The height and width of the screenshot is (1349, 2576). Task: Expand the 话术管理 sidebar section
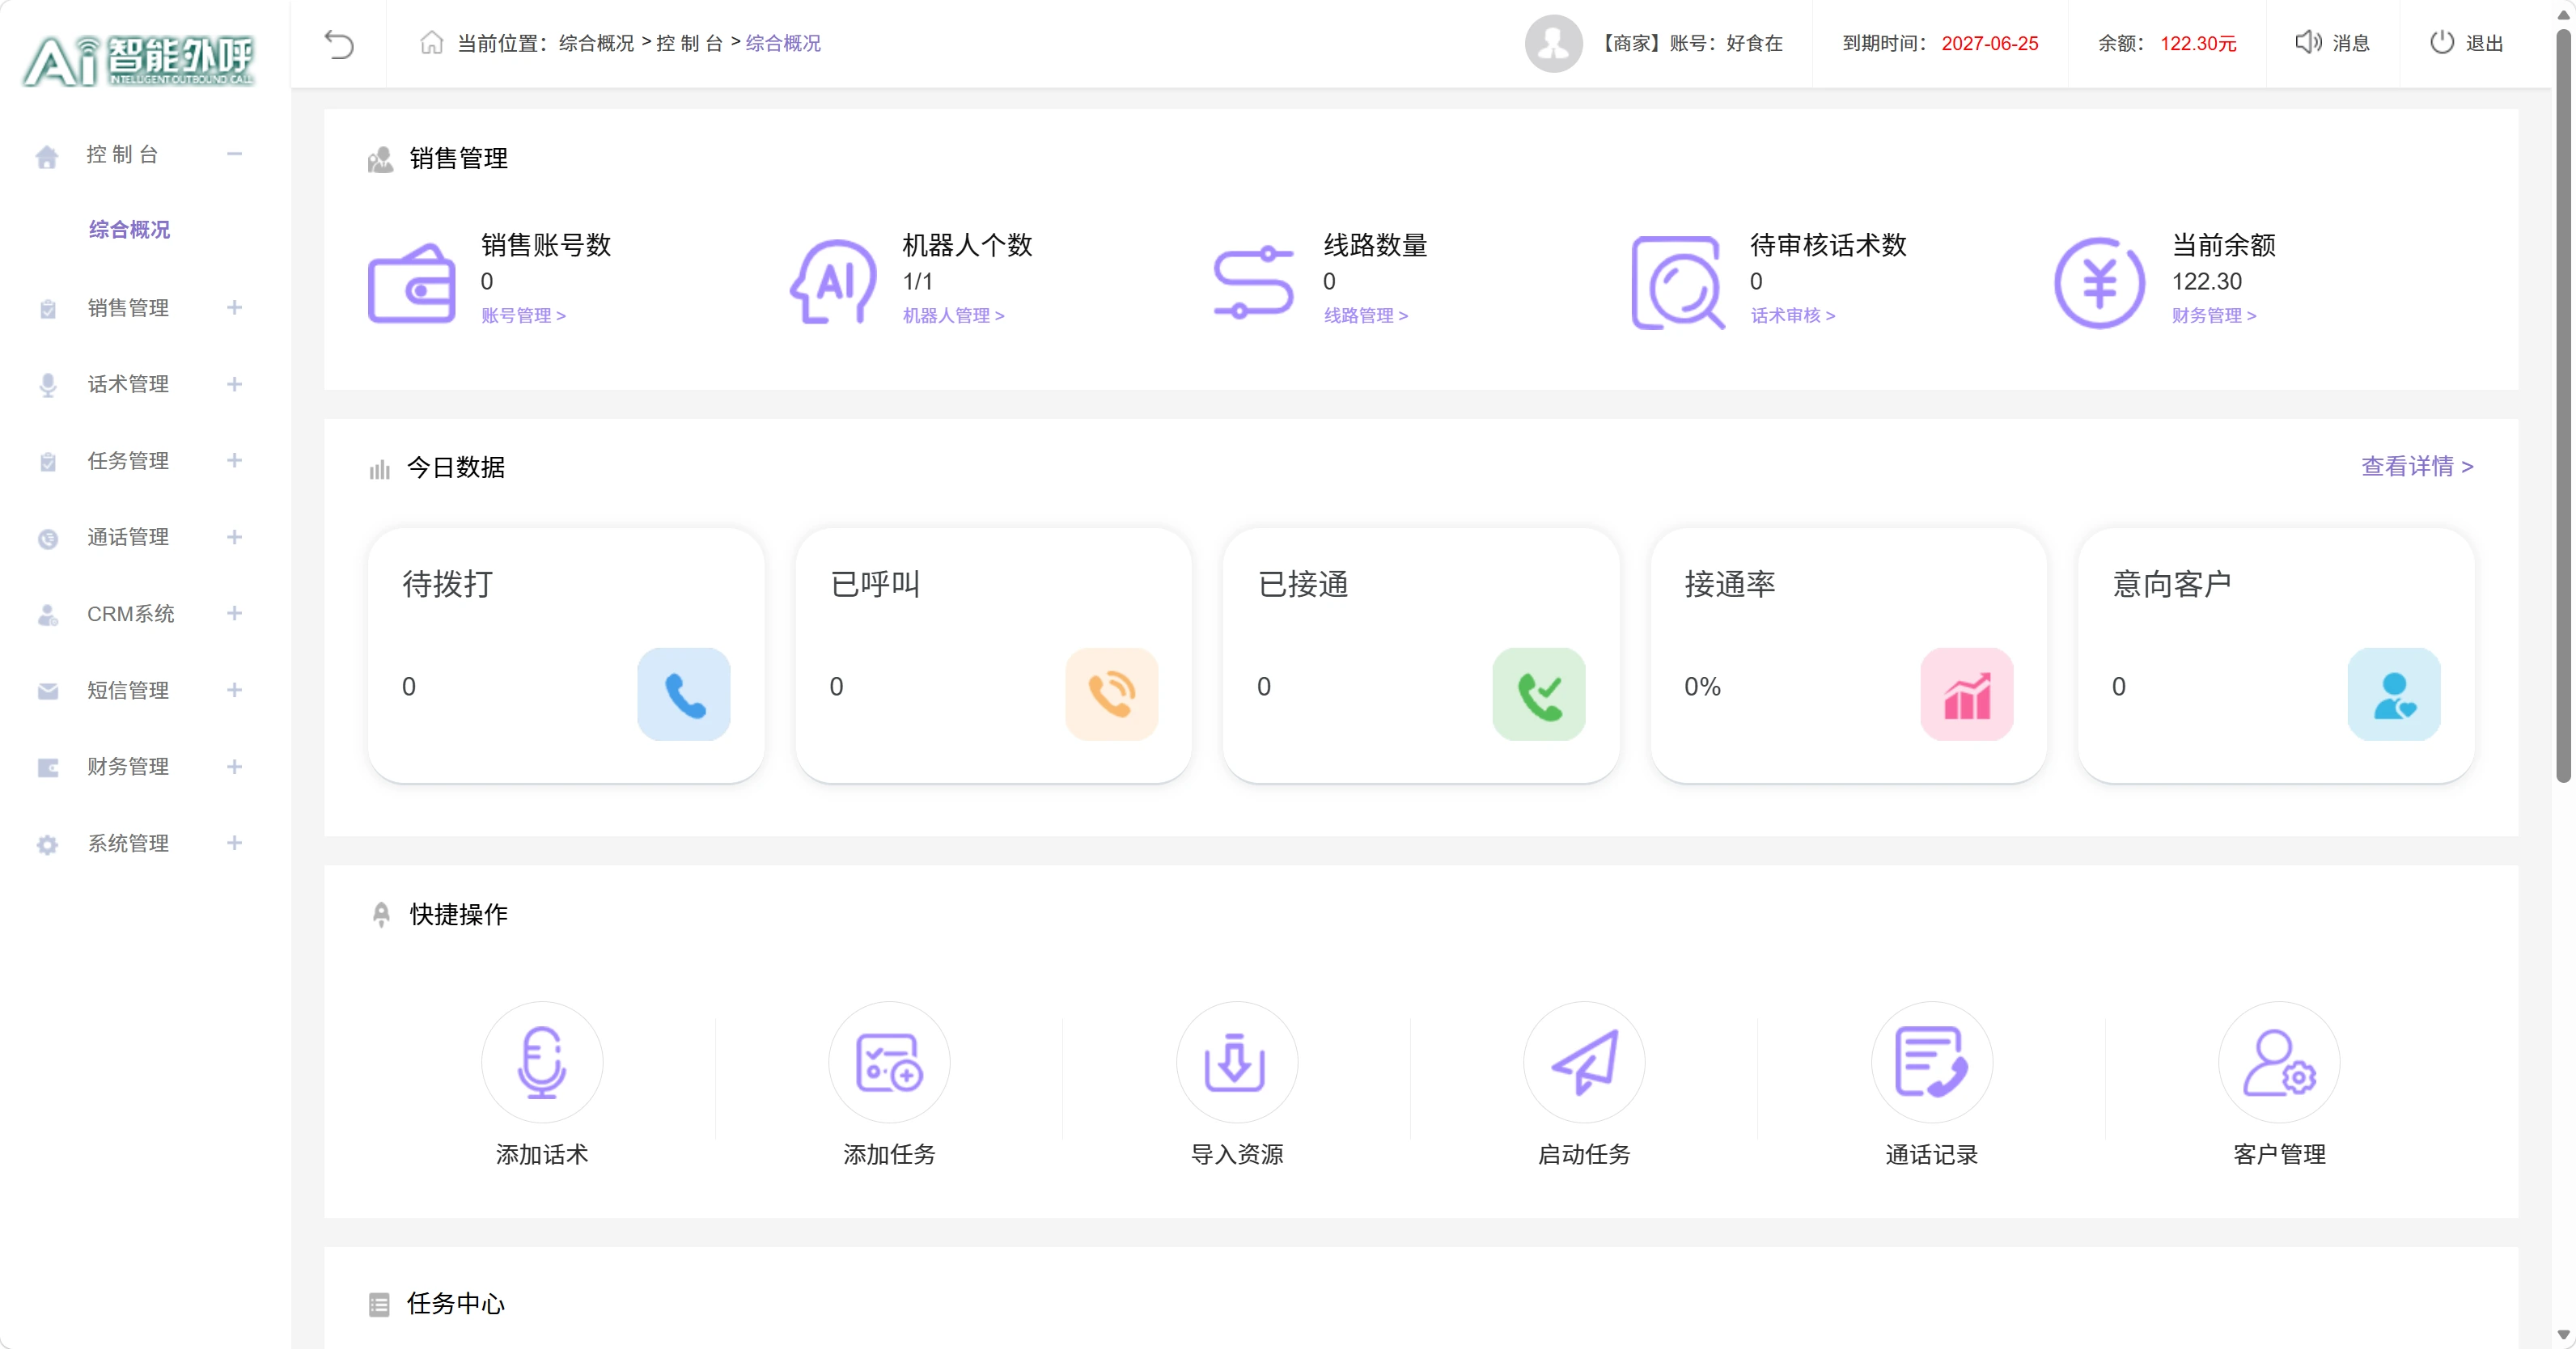(x=234, y=384)
